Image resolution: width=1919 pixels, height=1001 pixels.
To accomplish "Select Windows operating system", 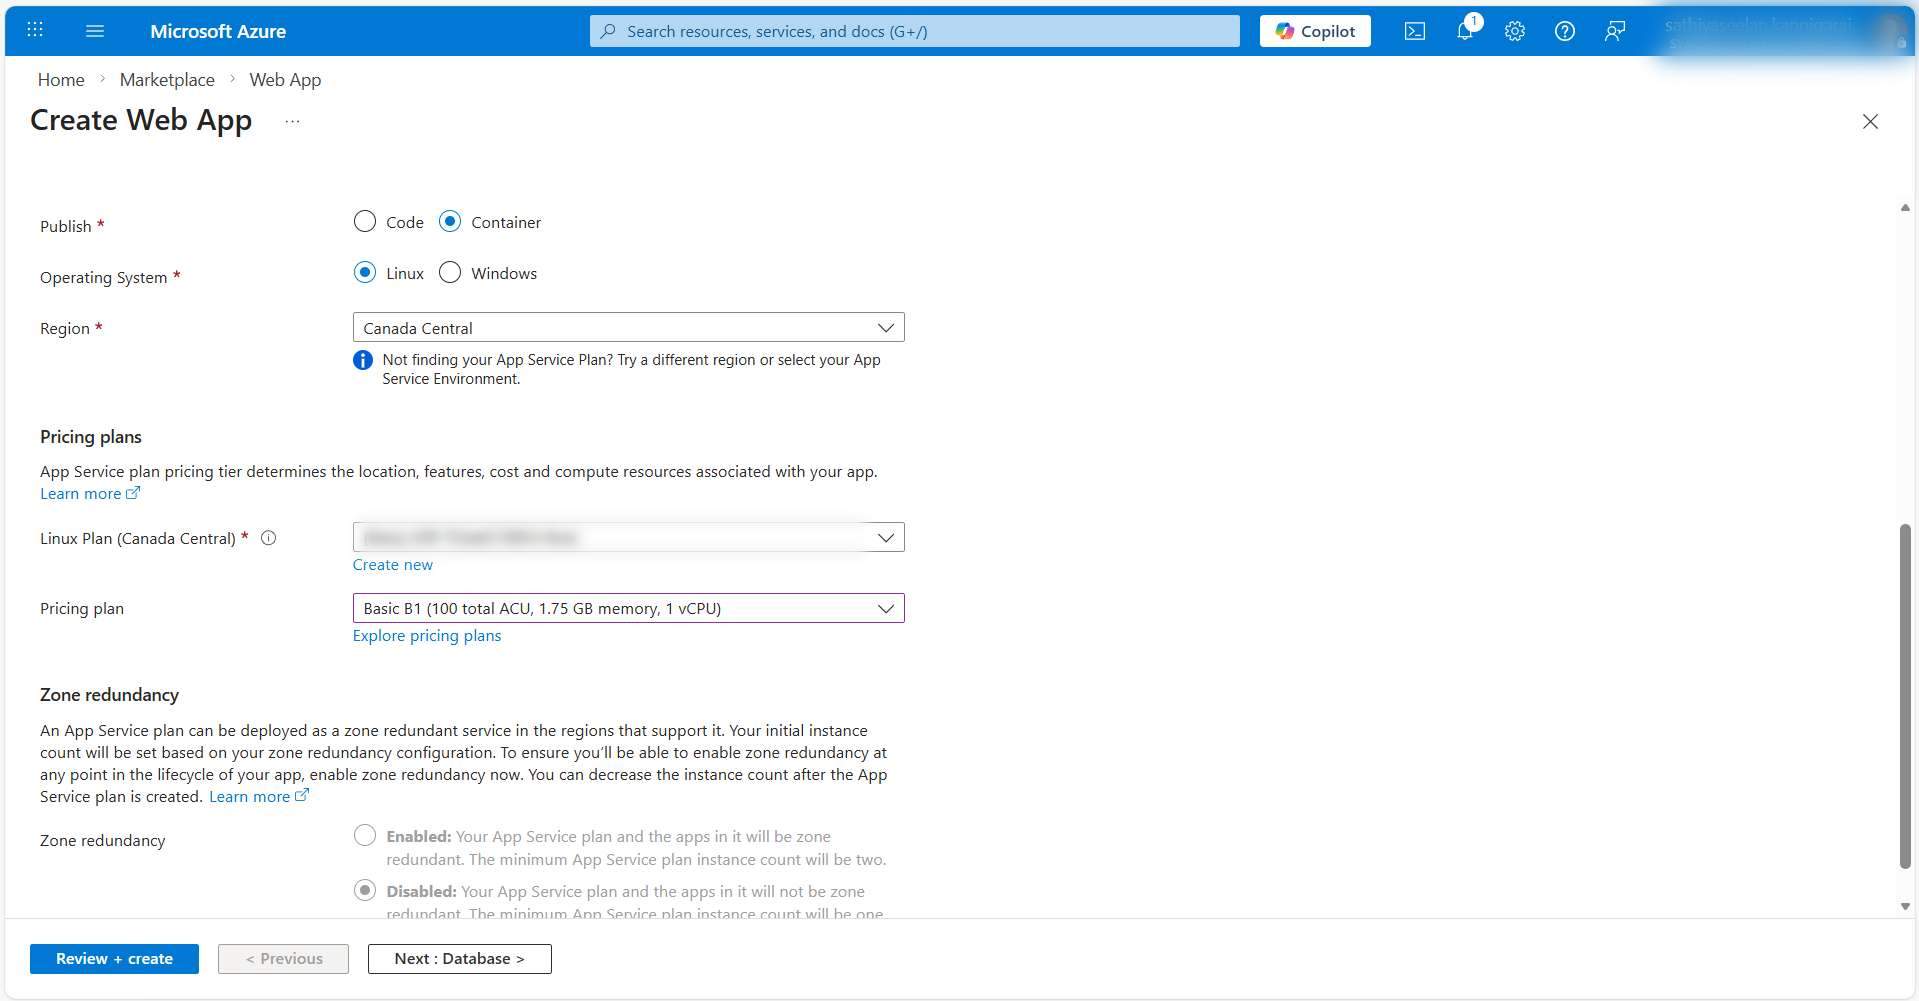I will (x=450, y=272).
